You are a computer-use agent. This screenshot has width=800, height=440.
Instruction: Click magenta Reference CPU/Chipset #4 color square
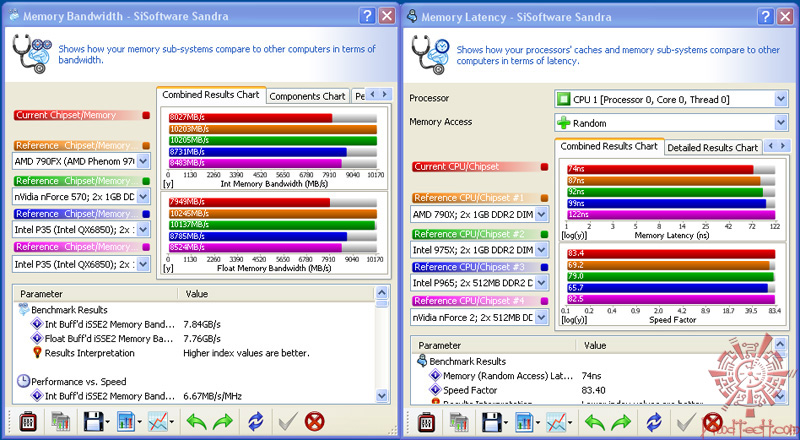544,301
